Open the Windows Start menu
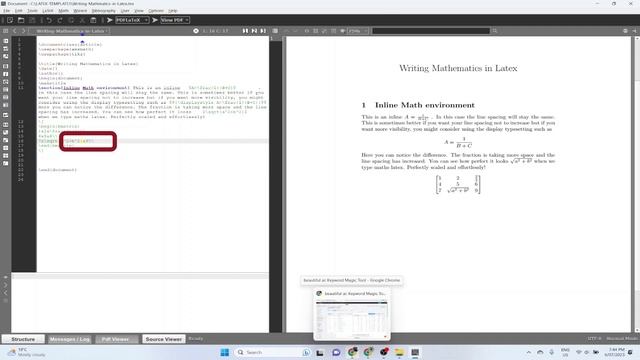640x360 pixels. point(224,352)
